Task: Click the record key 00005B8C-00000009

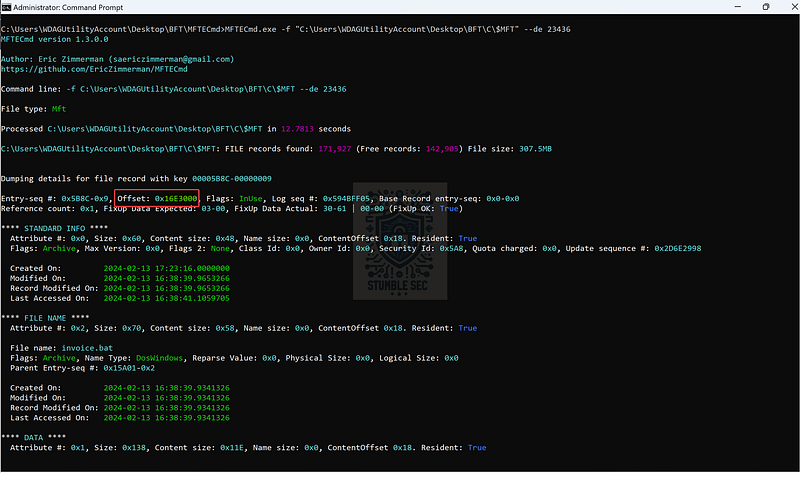Action: coord(232,179)
